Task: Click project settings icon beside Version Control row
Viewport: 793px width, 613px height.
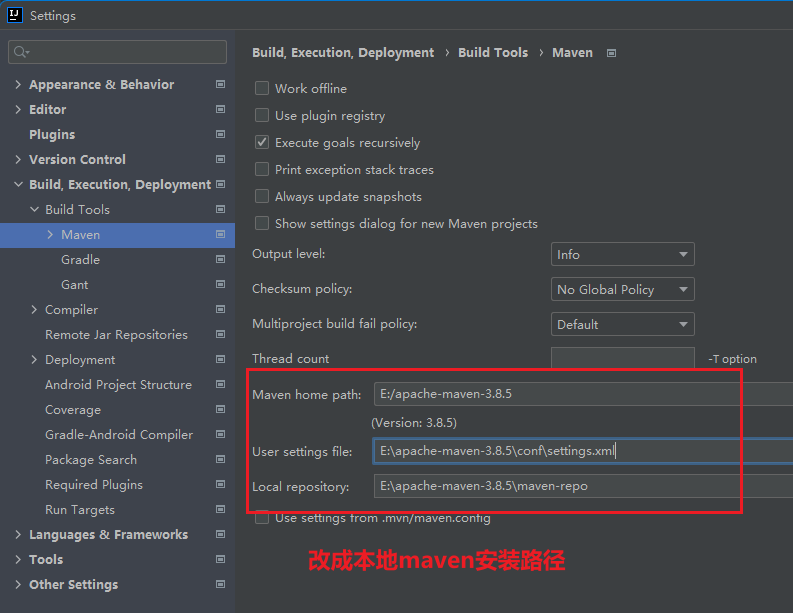Action: coord(220,160)
